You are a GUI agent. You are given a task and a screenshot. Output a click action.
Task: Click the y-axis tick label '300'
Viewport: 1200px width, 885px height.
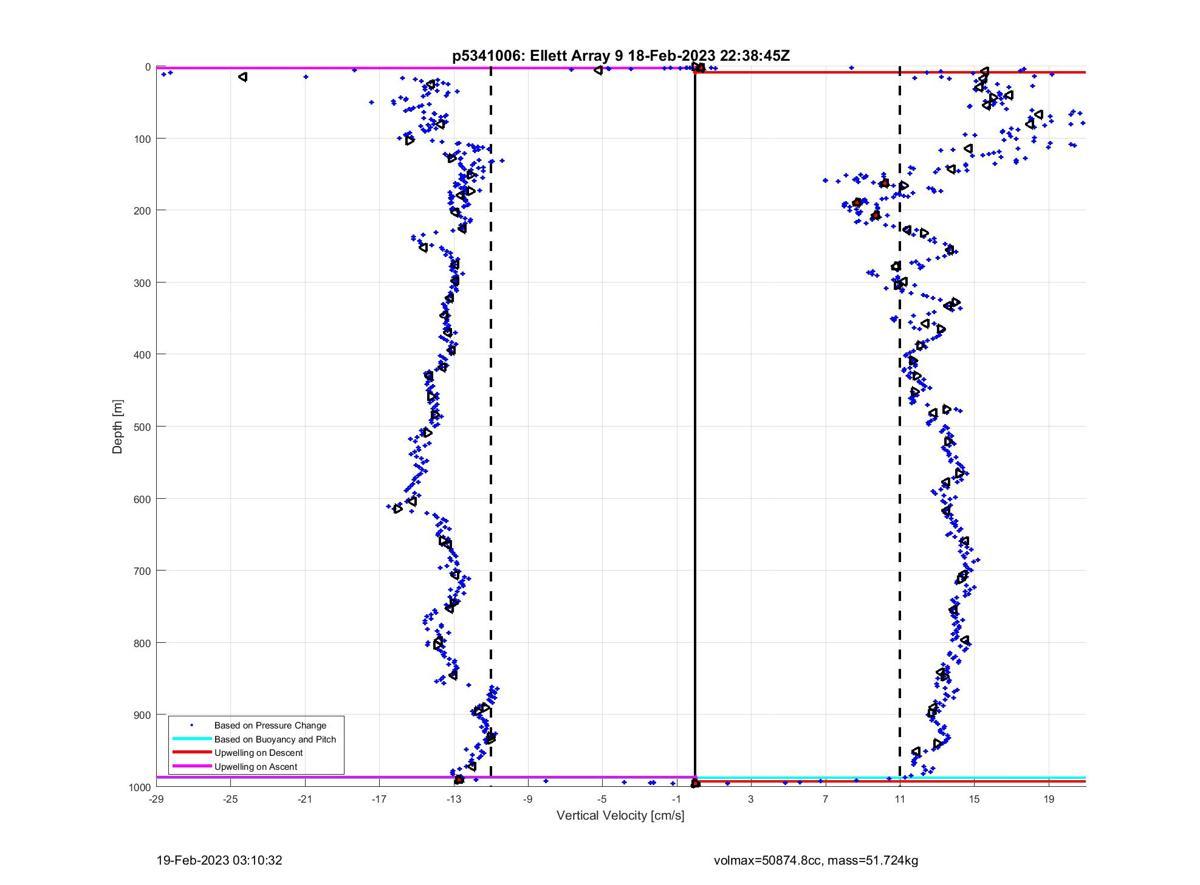click(x=142, y=283)
